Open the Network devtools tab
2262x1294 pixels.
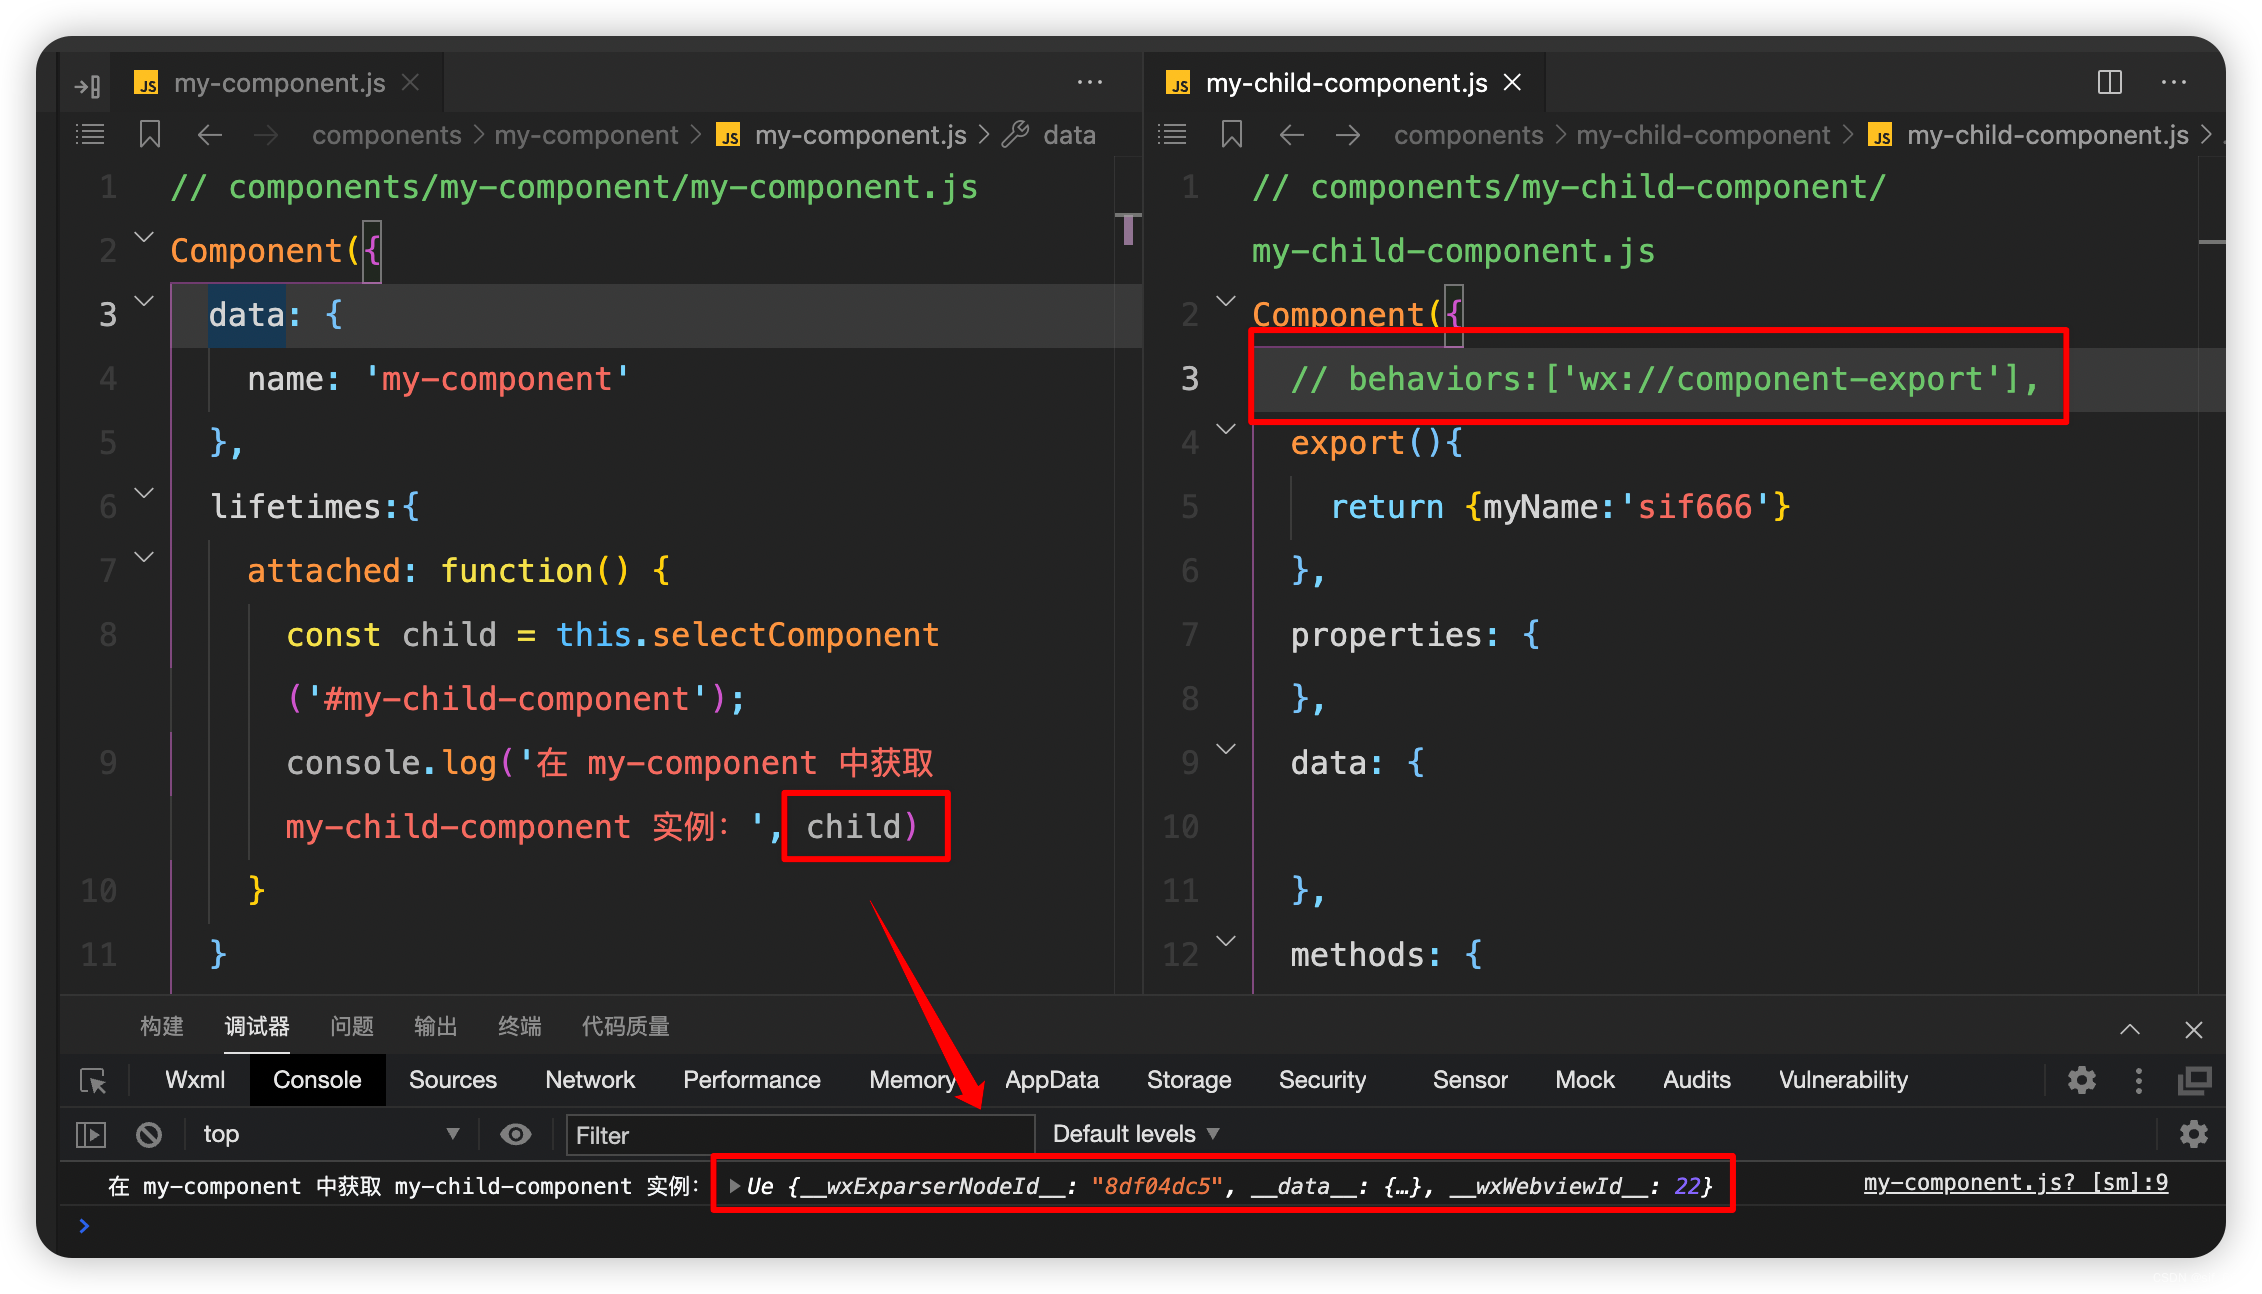tap(590, 1080)
